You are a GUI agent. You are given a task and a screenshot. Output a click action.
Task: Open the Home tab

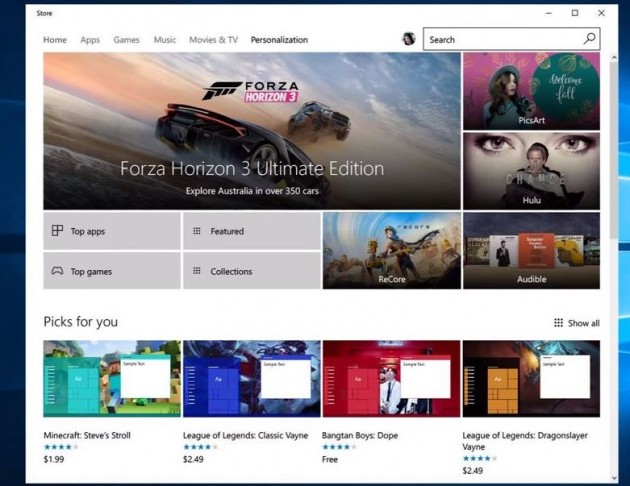[x=55, y=40]
